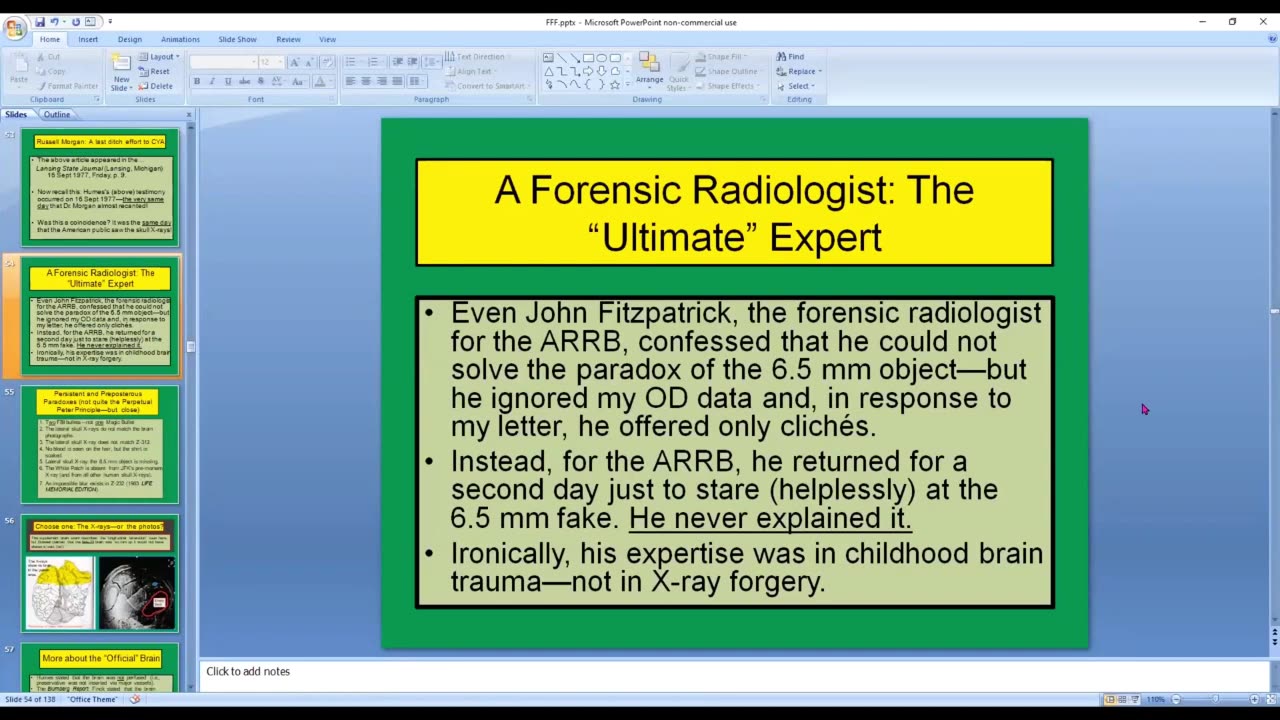Toggle Bold formatting

pos(197,81)
